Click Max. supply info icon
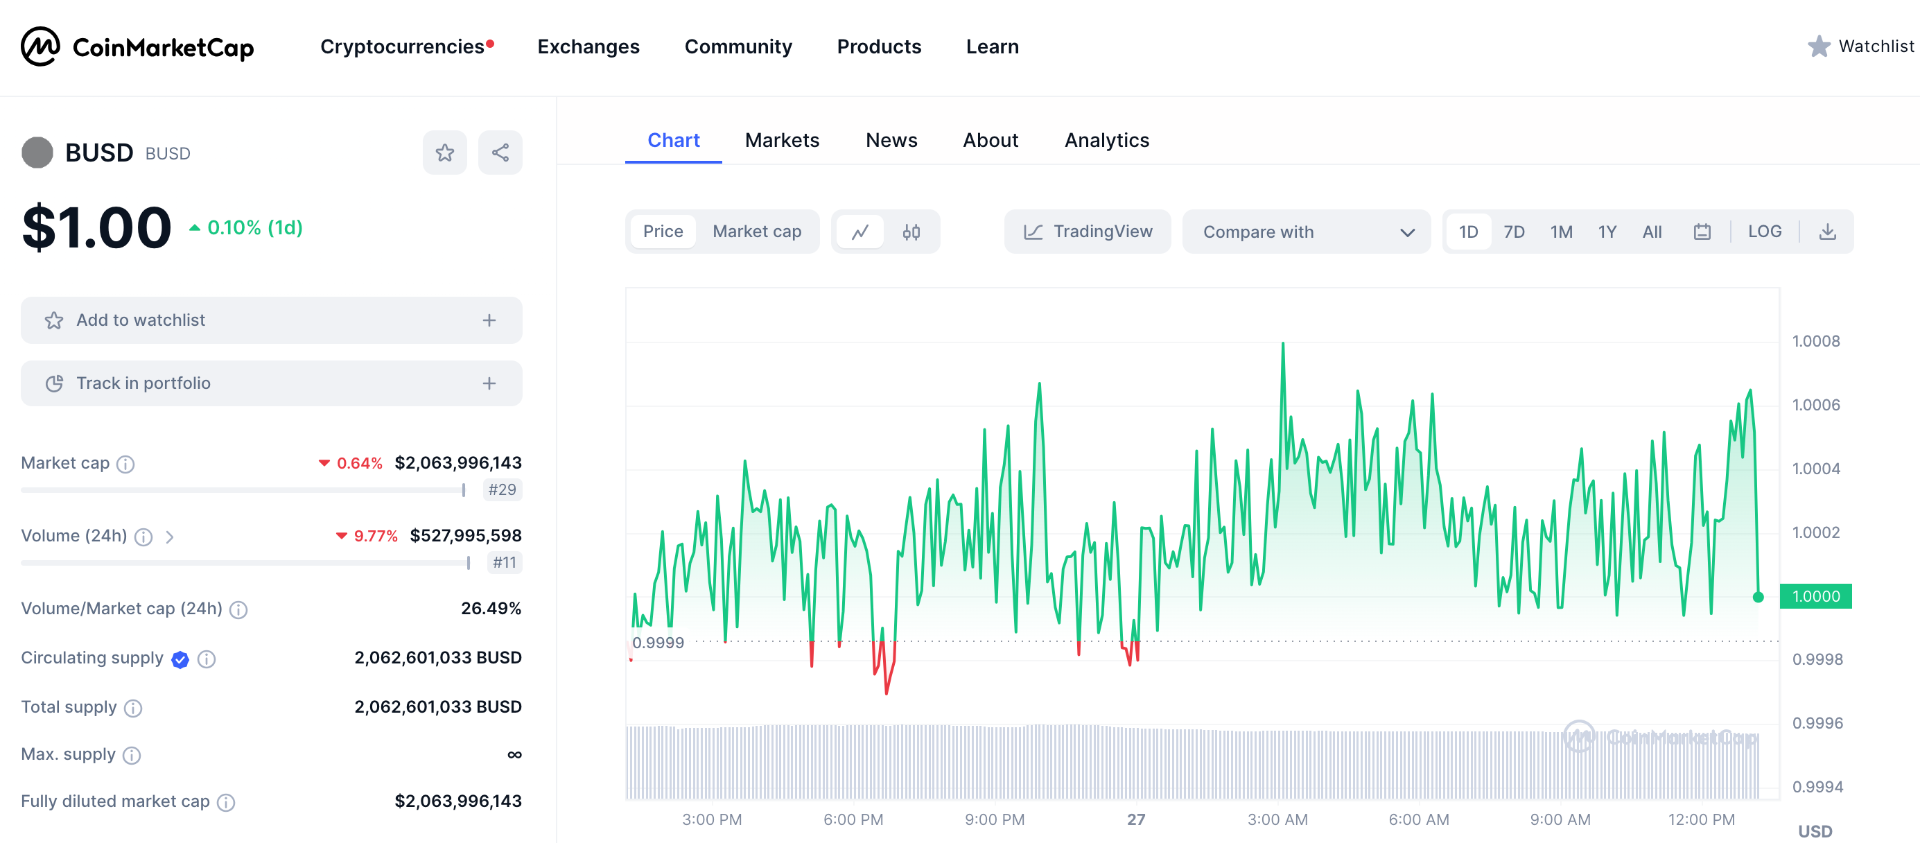Screen dimensions: 1920x843 tap(131, 755)
